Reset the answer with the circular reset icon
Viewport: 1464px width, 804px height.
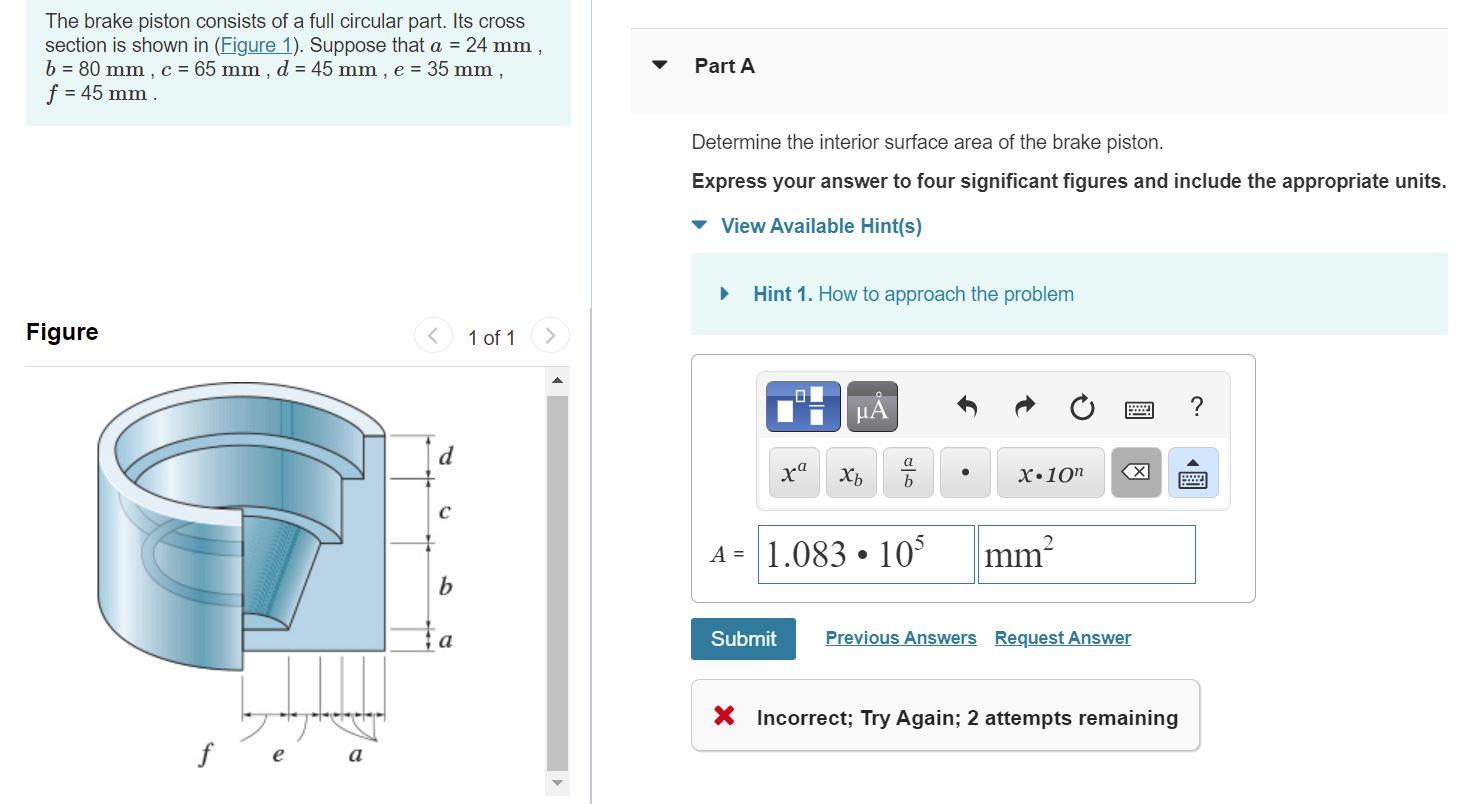[1081, 407]
